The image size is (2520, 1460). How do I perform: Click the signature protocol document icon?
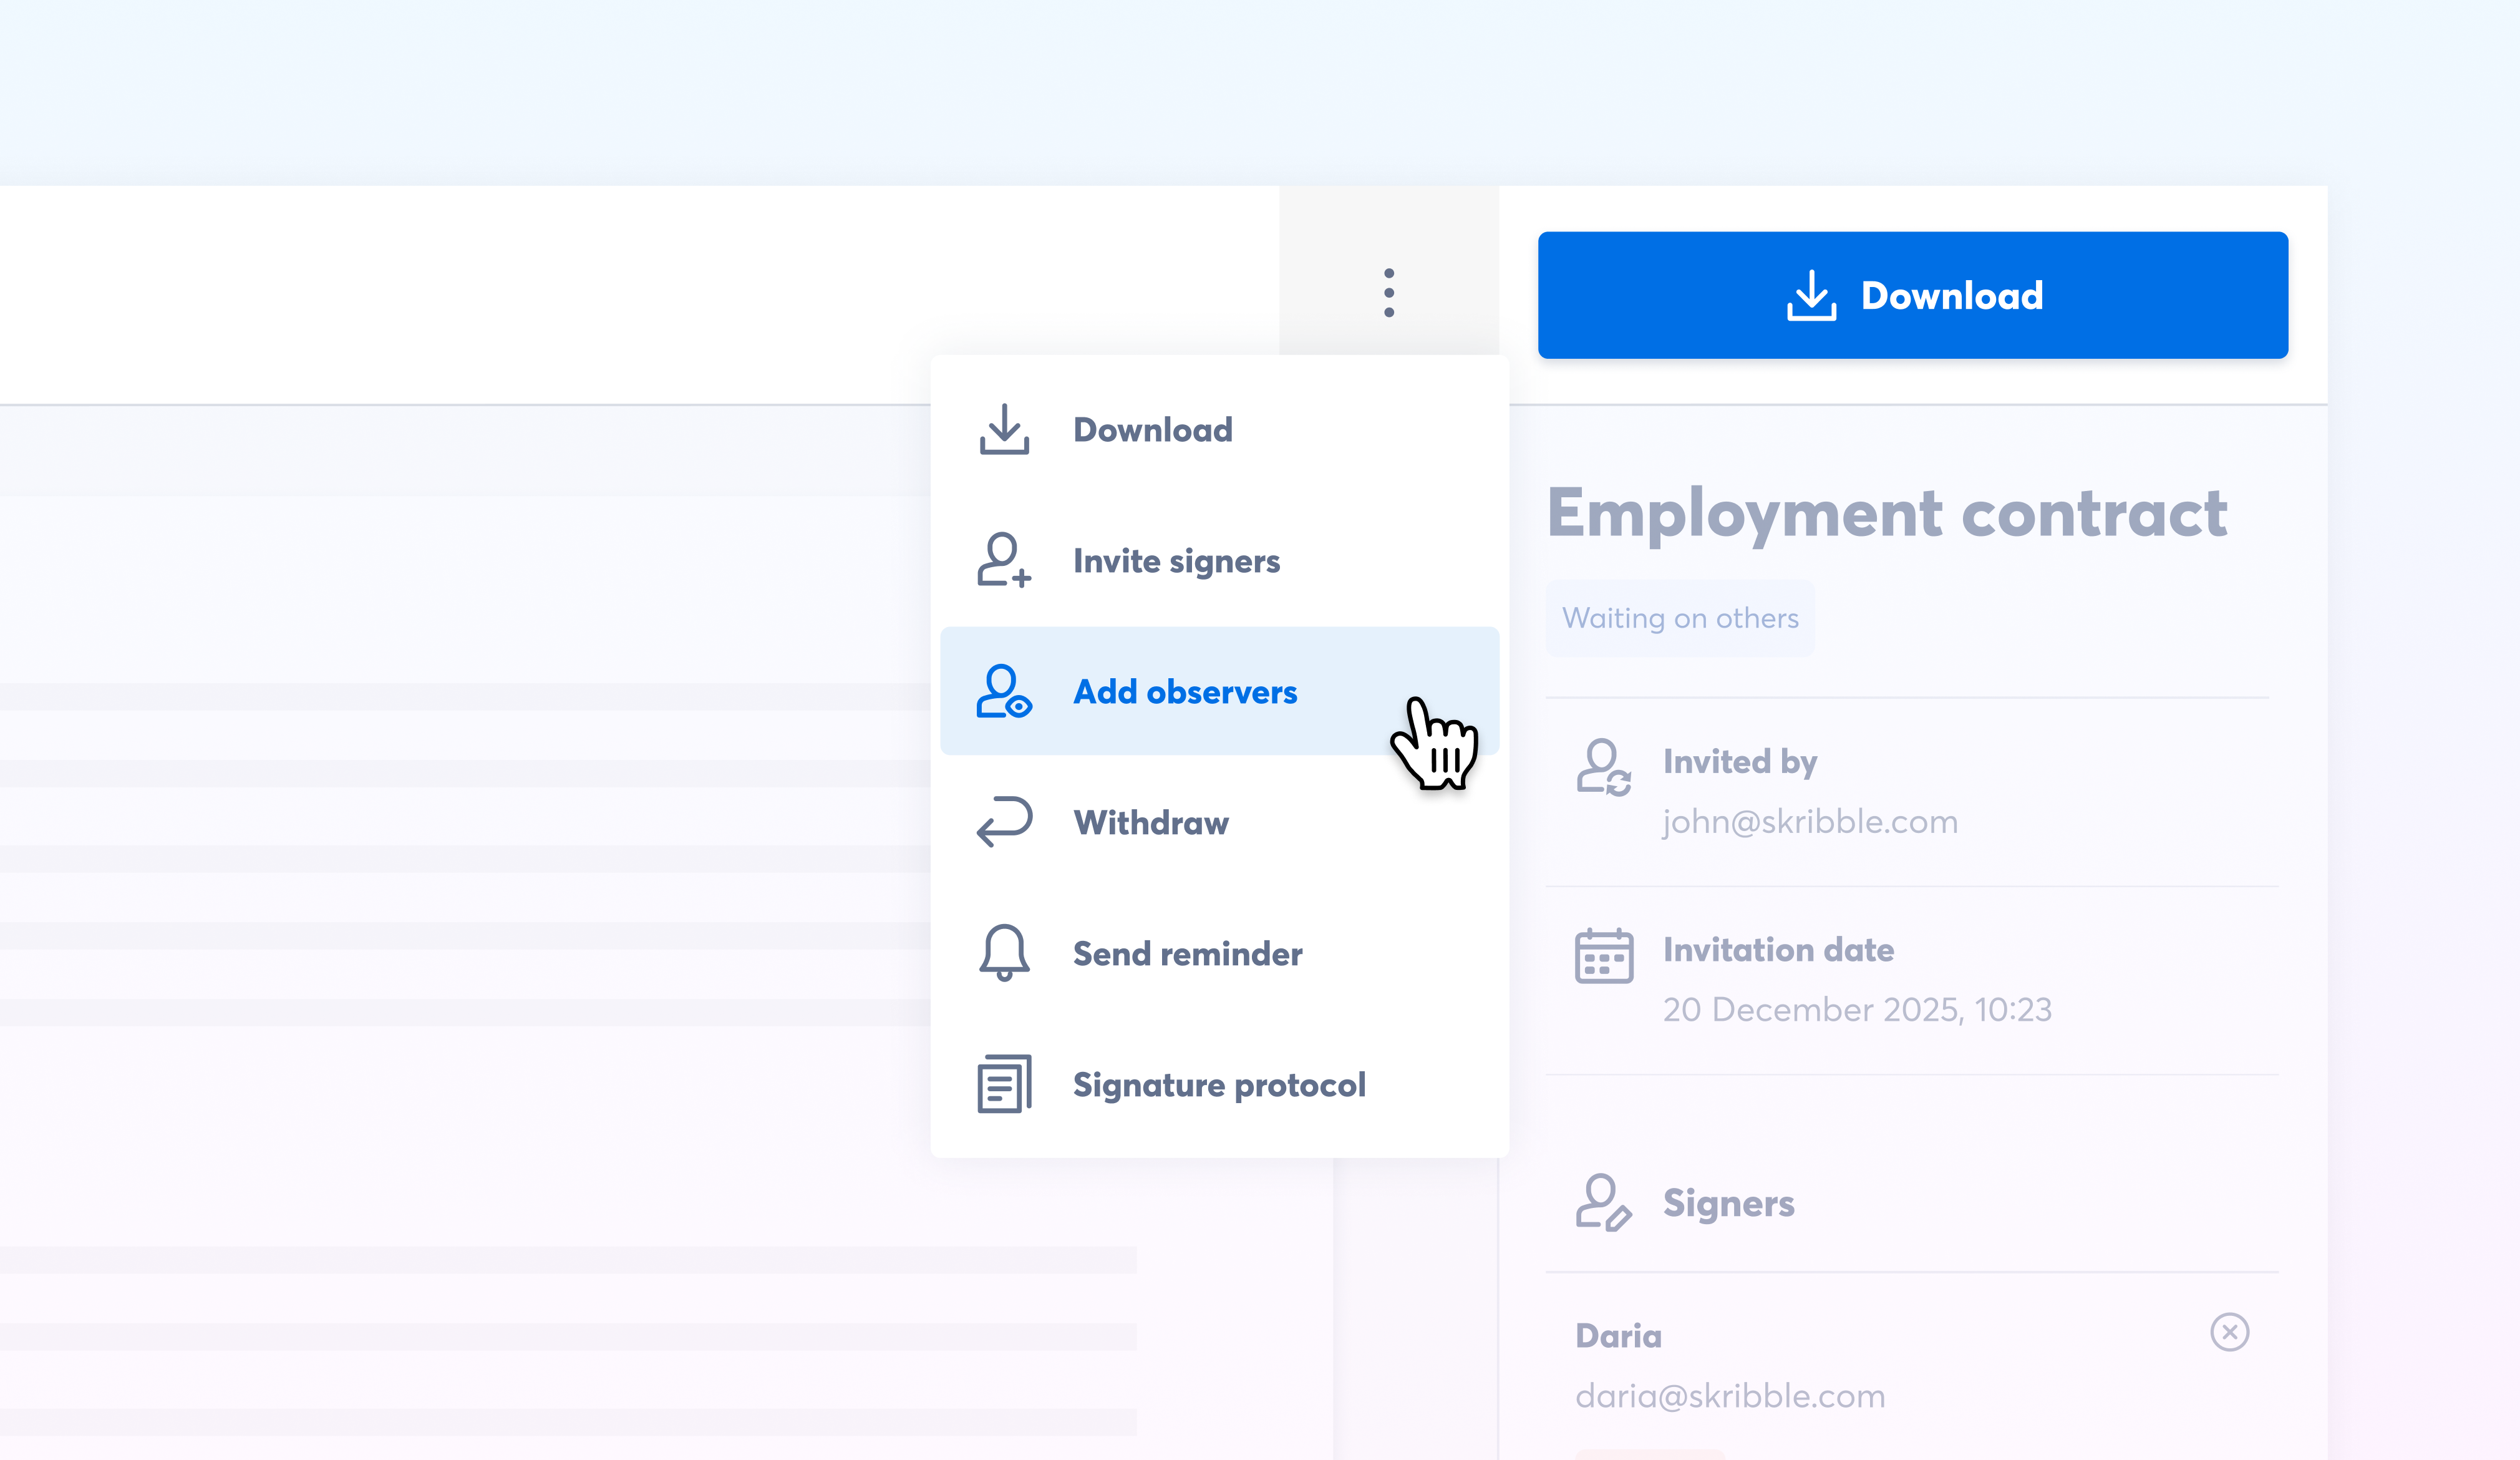pyautogui.click(x=1004, y=1084)
